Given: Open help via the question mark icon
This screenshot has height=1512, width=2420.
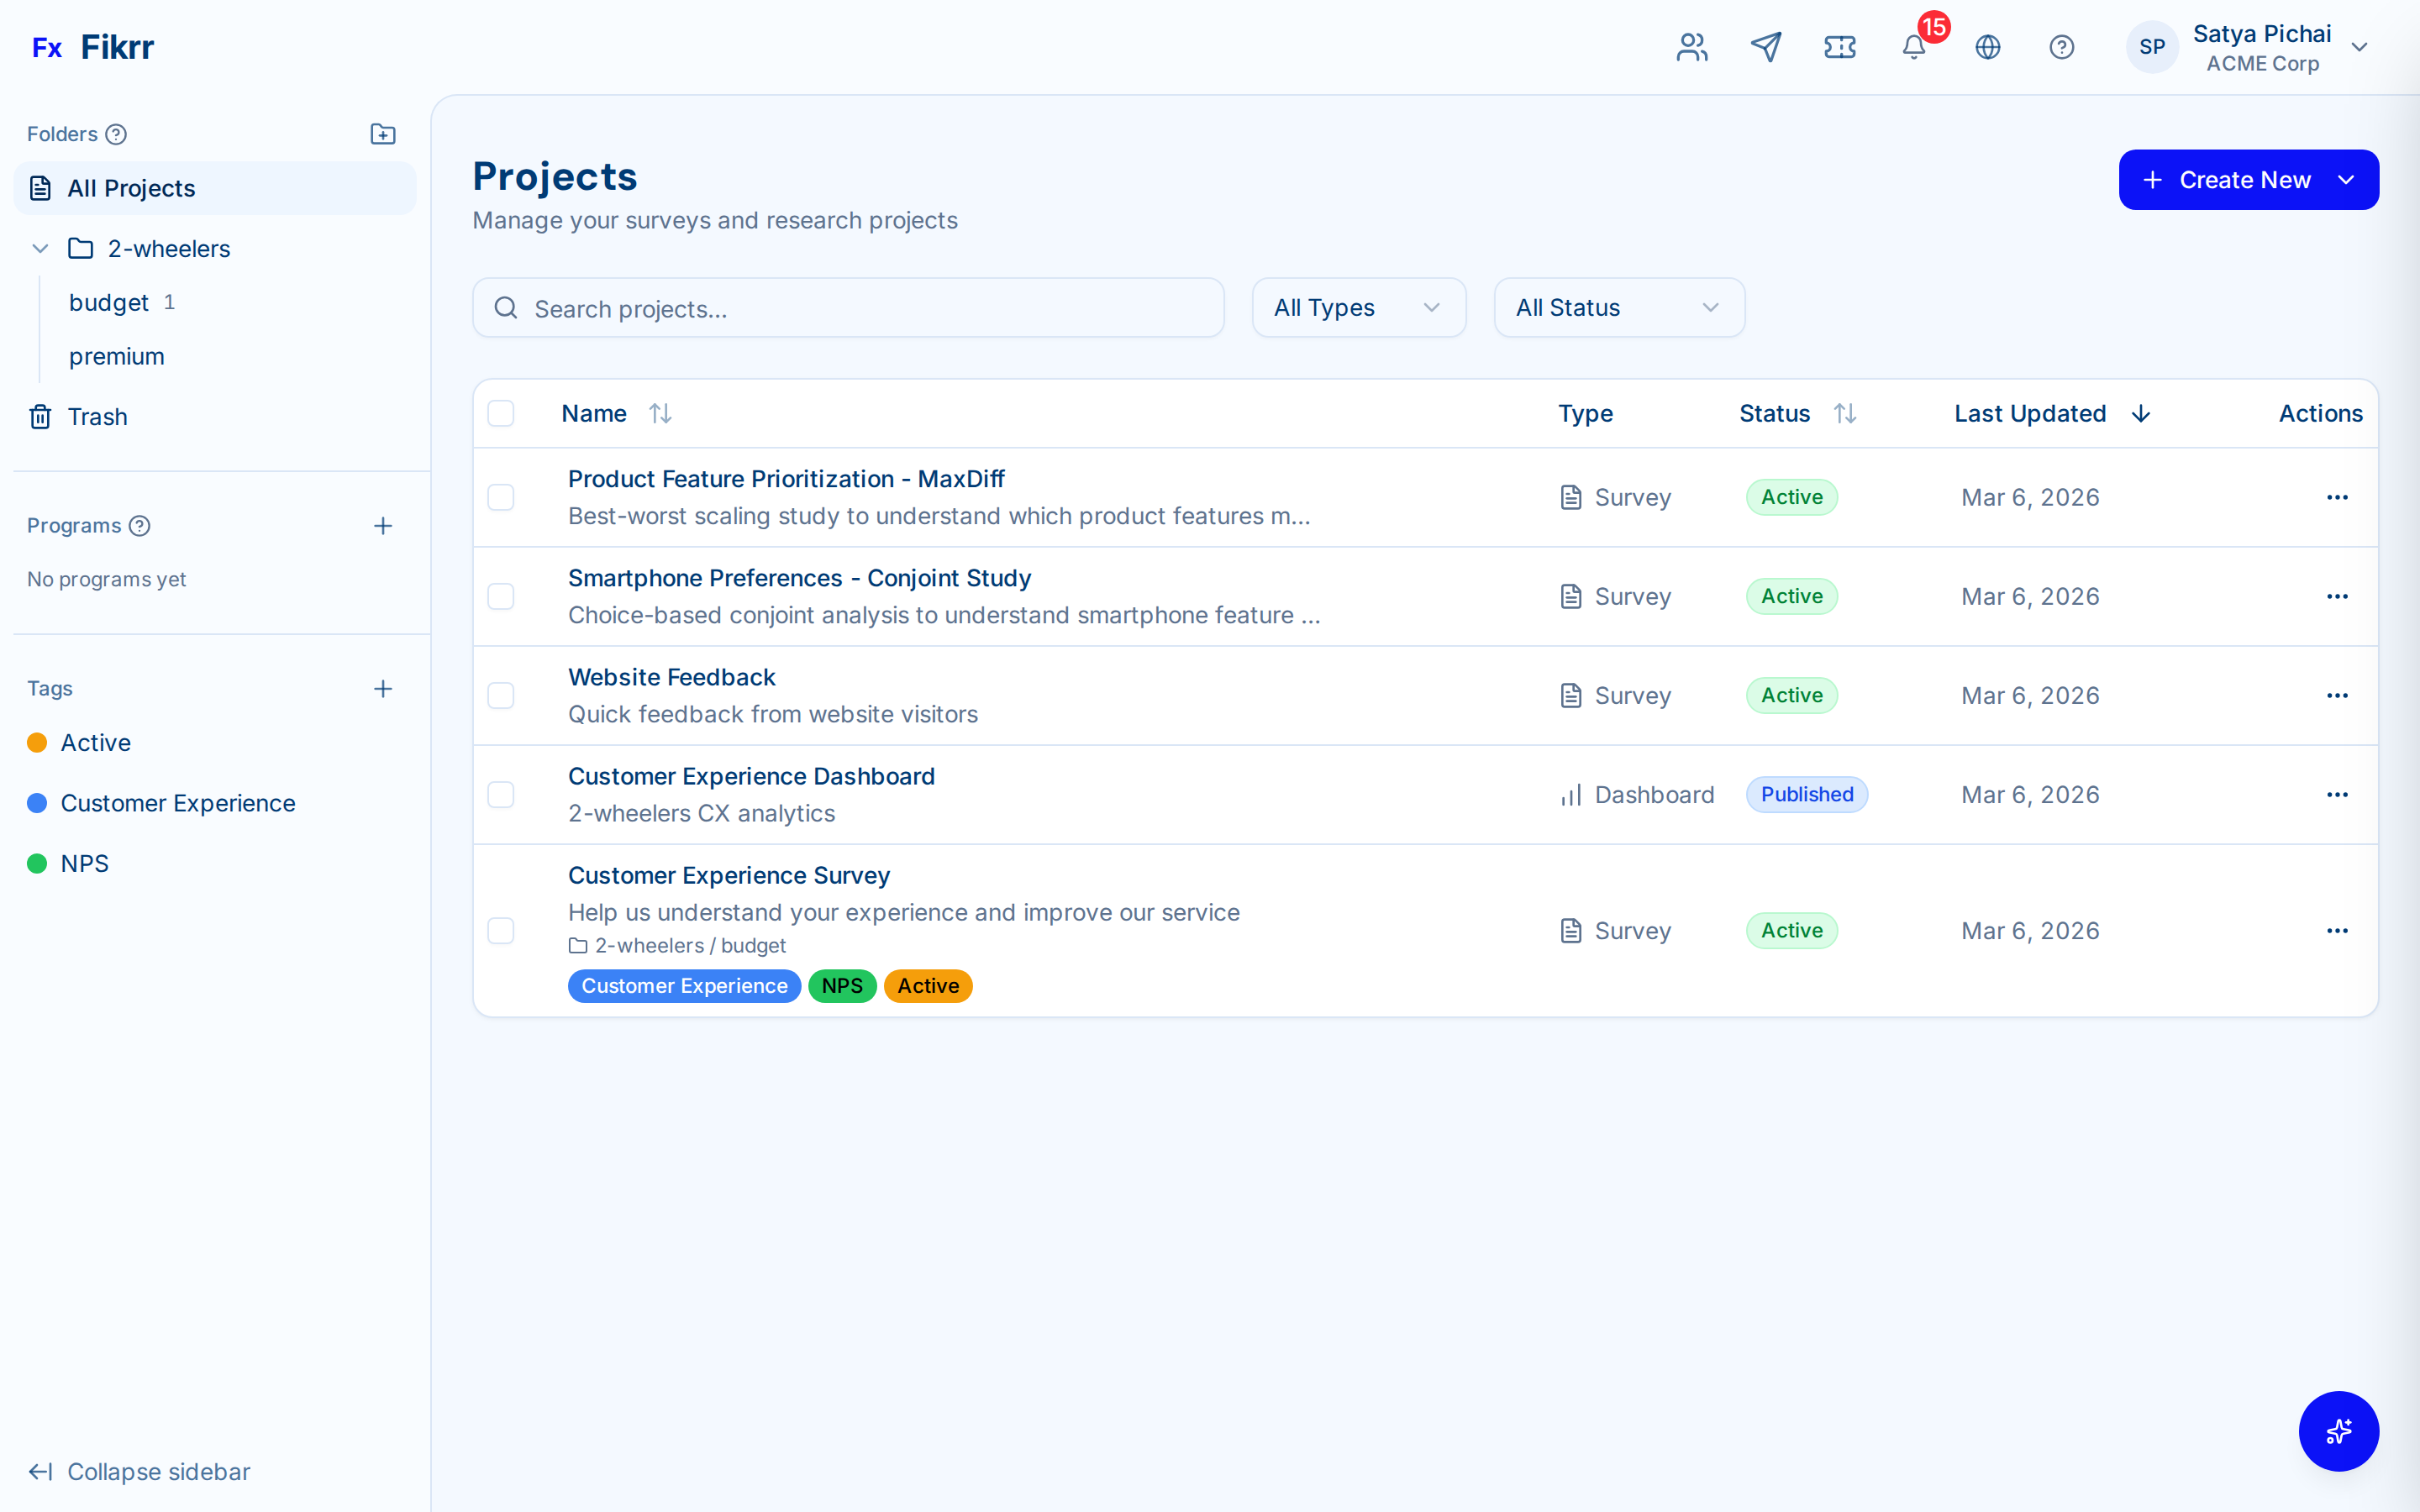Looking at the screenshot, I should (x=2062, y=47).
